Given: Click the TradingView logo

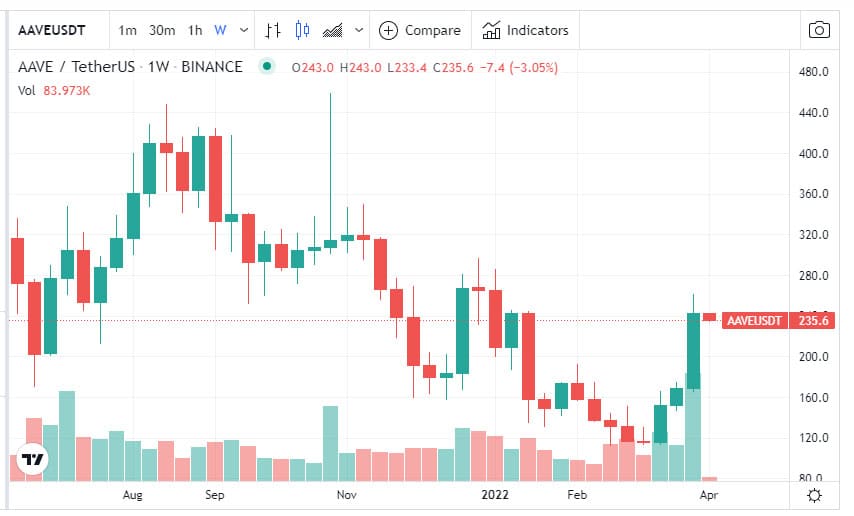Looking at the screenshot, I should [33, 460].
